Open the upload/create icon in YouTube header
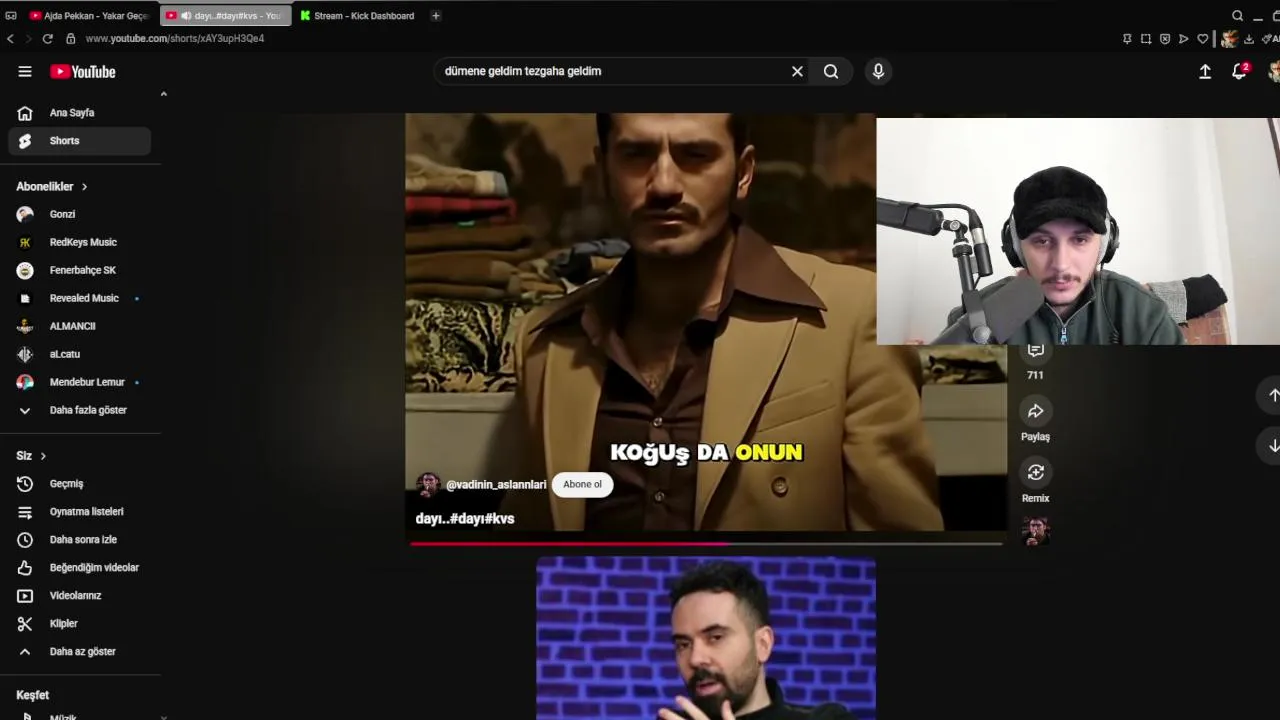Image resolution: width=1280 pixels, height=720 pixels. pyautogui.click(x=1205, y=71)
